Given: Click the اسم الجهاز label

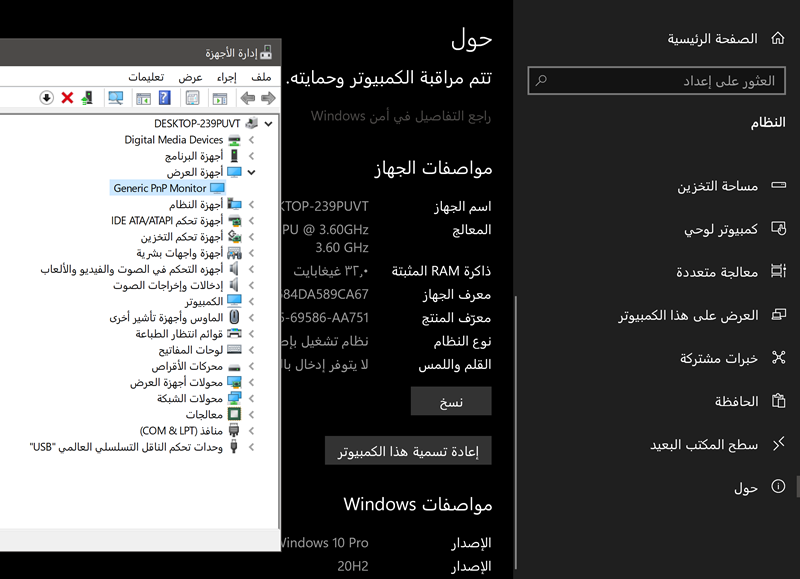Looking at the screenshot, I should pyautogui.click(x=463, y=207).
